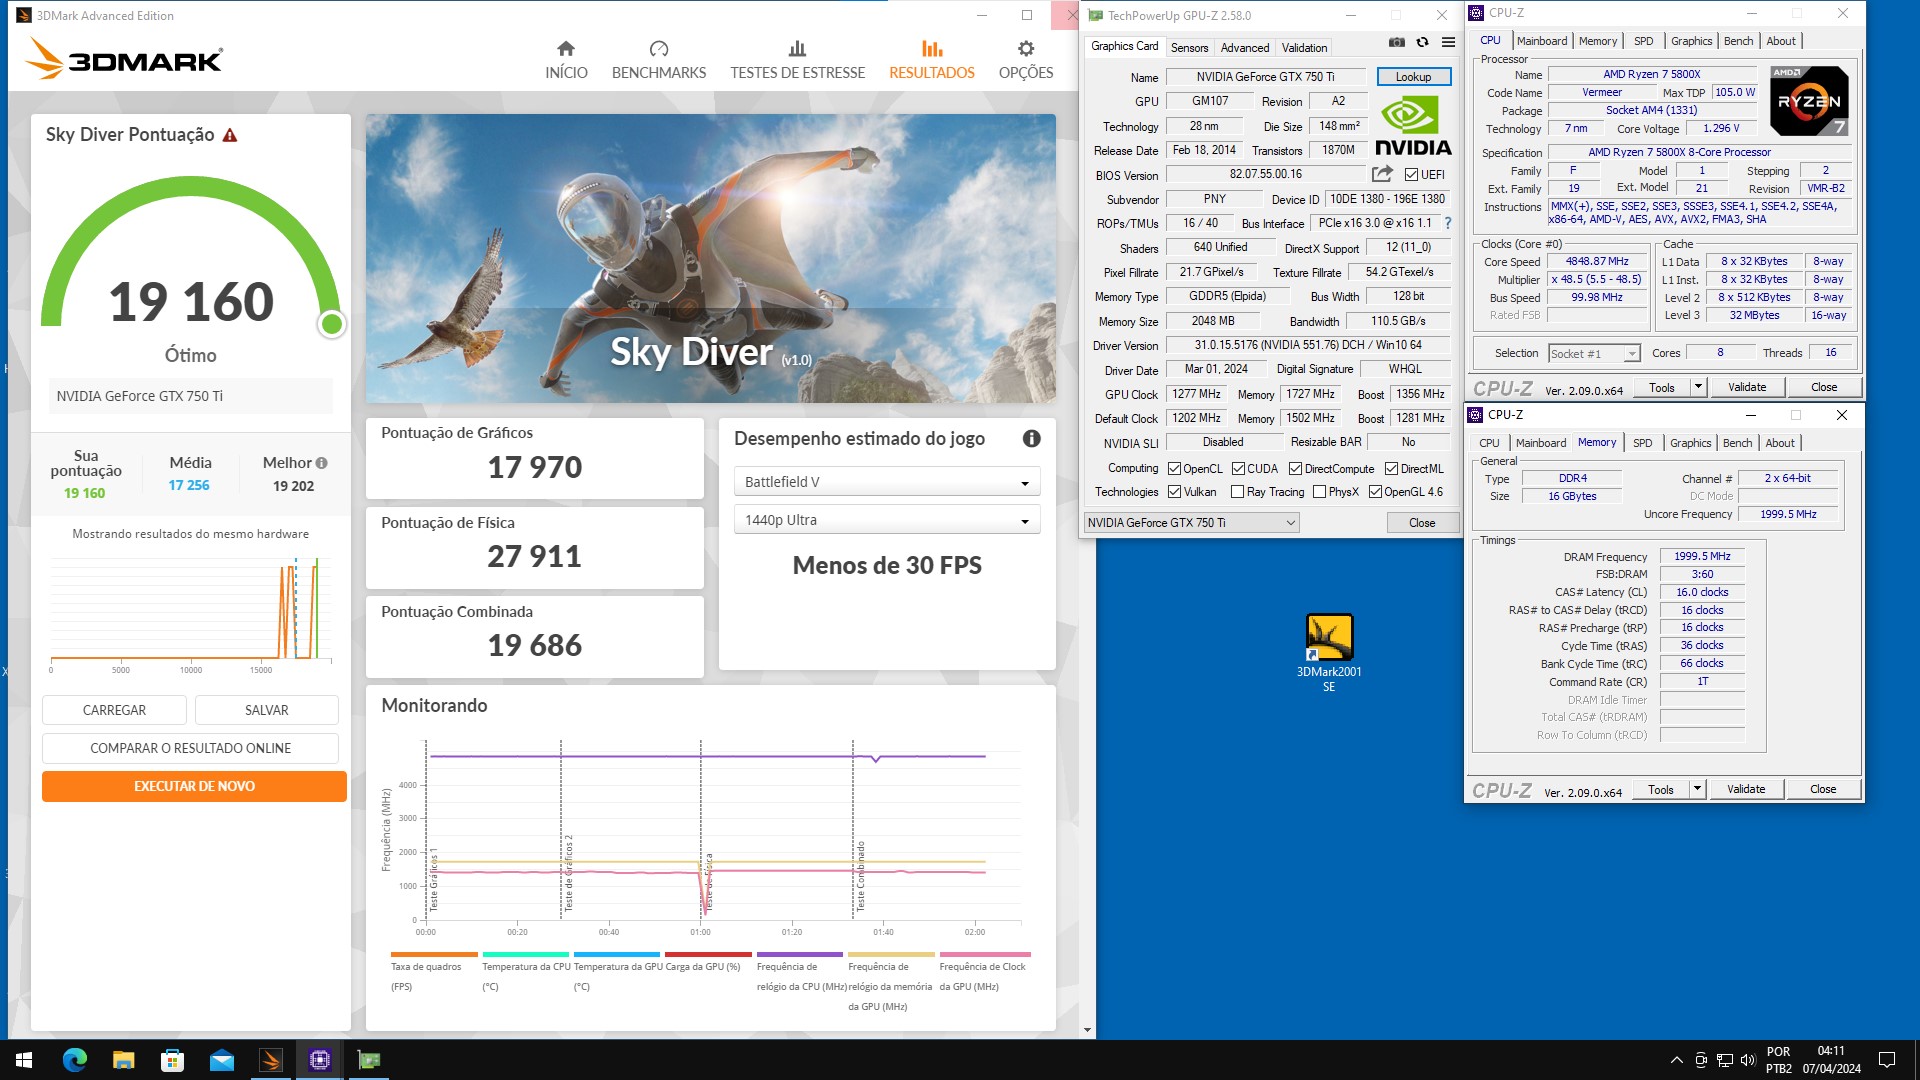
Task: Click the info icon beside Melhor
Action: point(322,463)
